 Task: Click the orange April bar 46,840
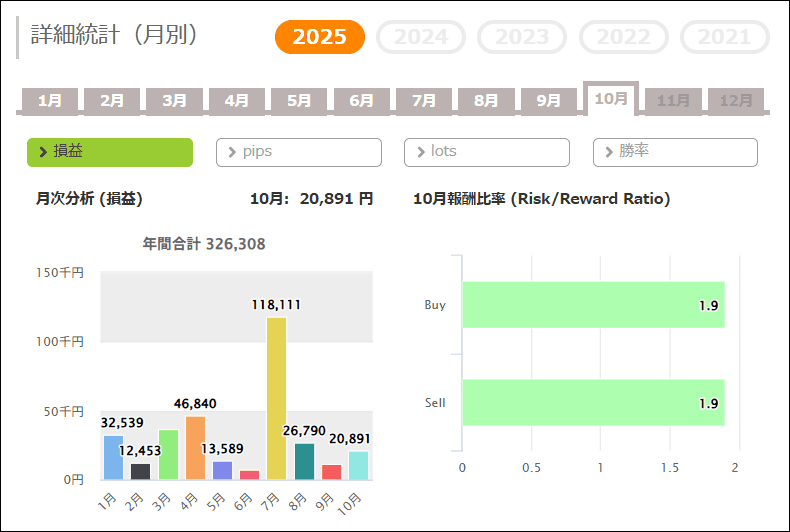(x=195, y=448)
